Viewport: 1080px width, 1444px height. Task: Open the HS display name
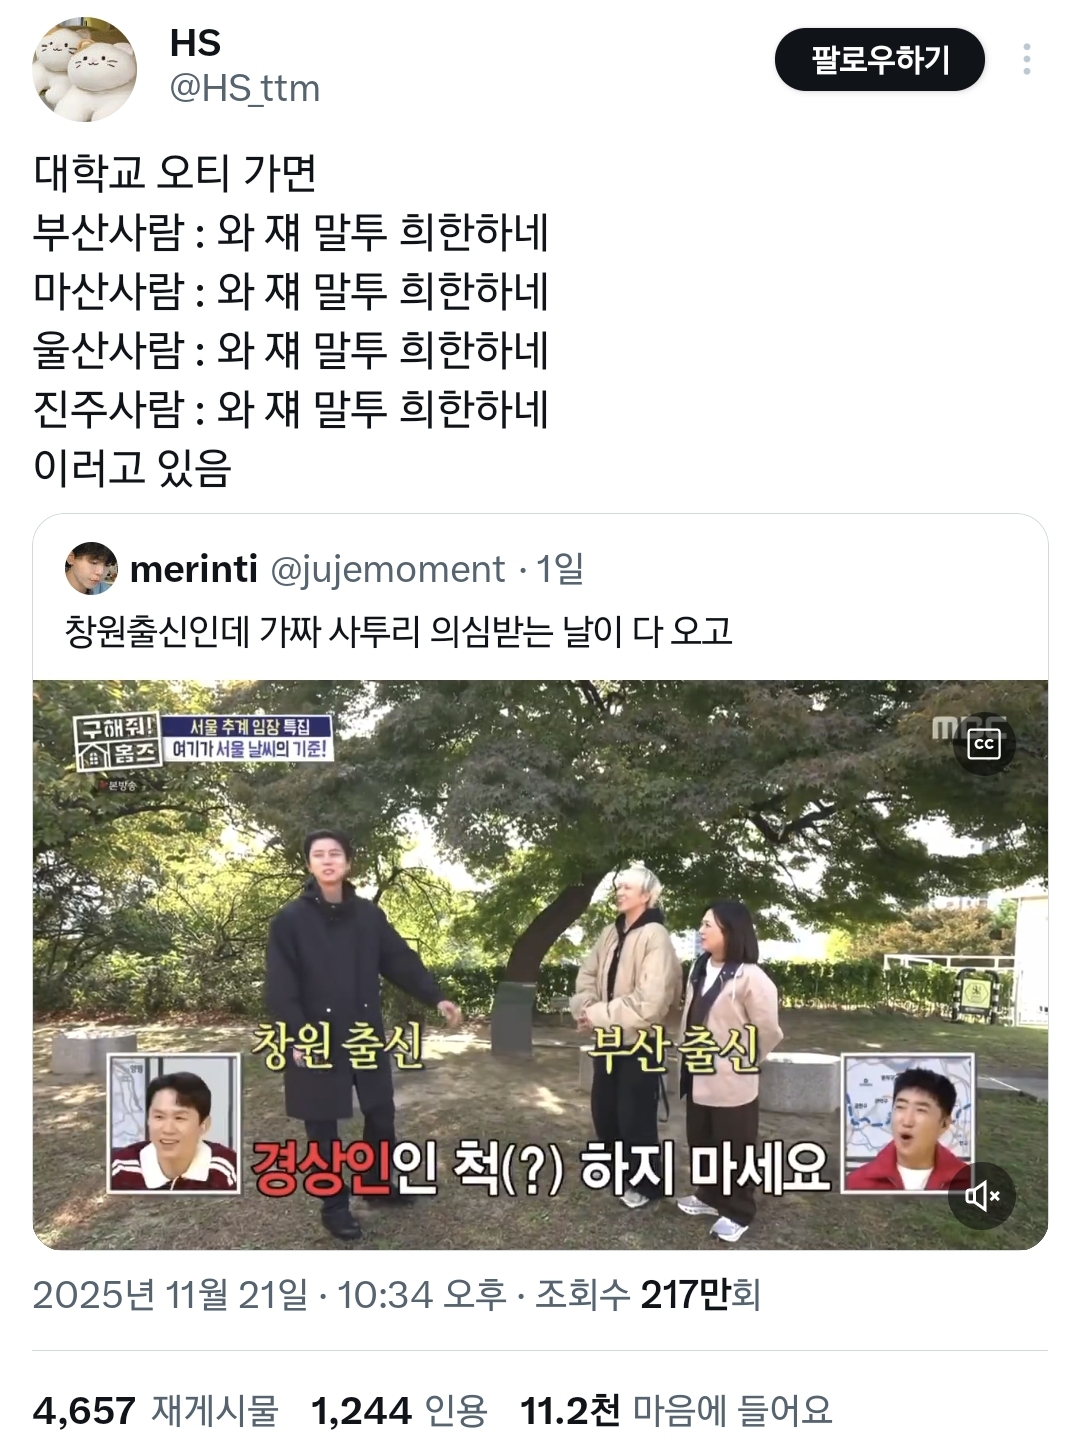pos(195,43)
